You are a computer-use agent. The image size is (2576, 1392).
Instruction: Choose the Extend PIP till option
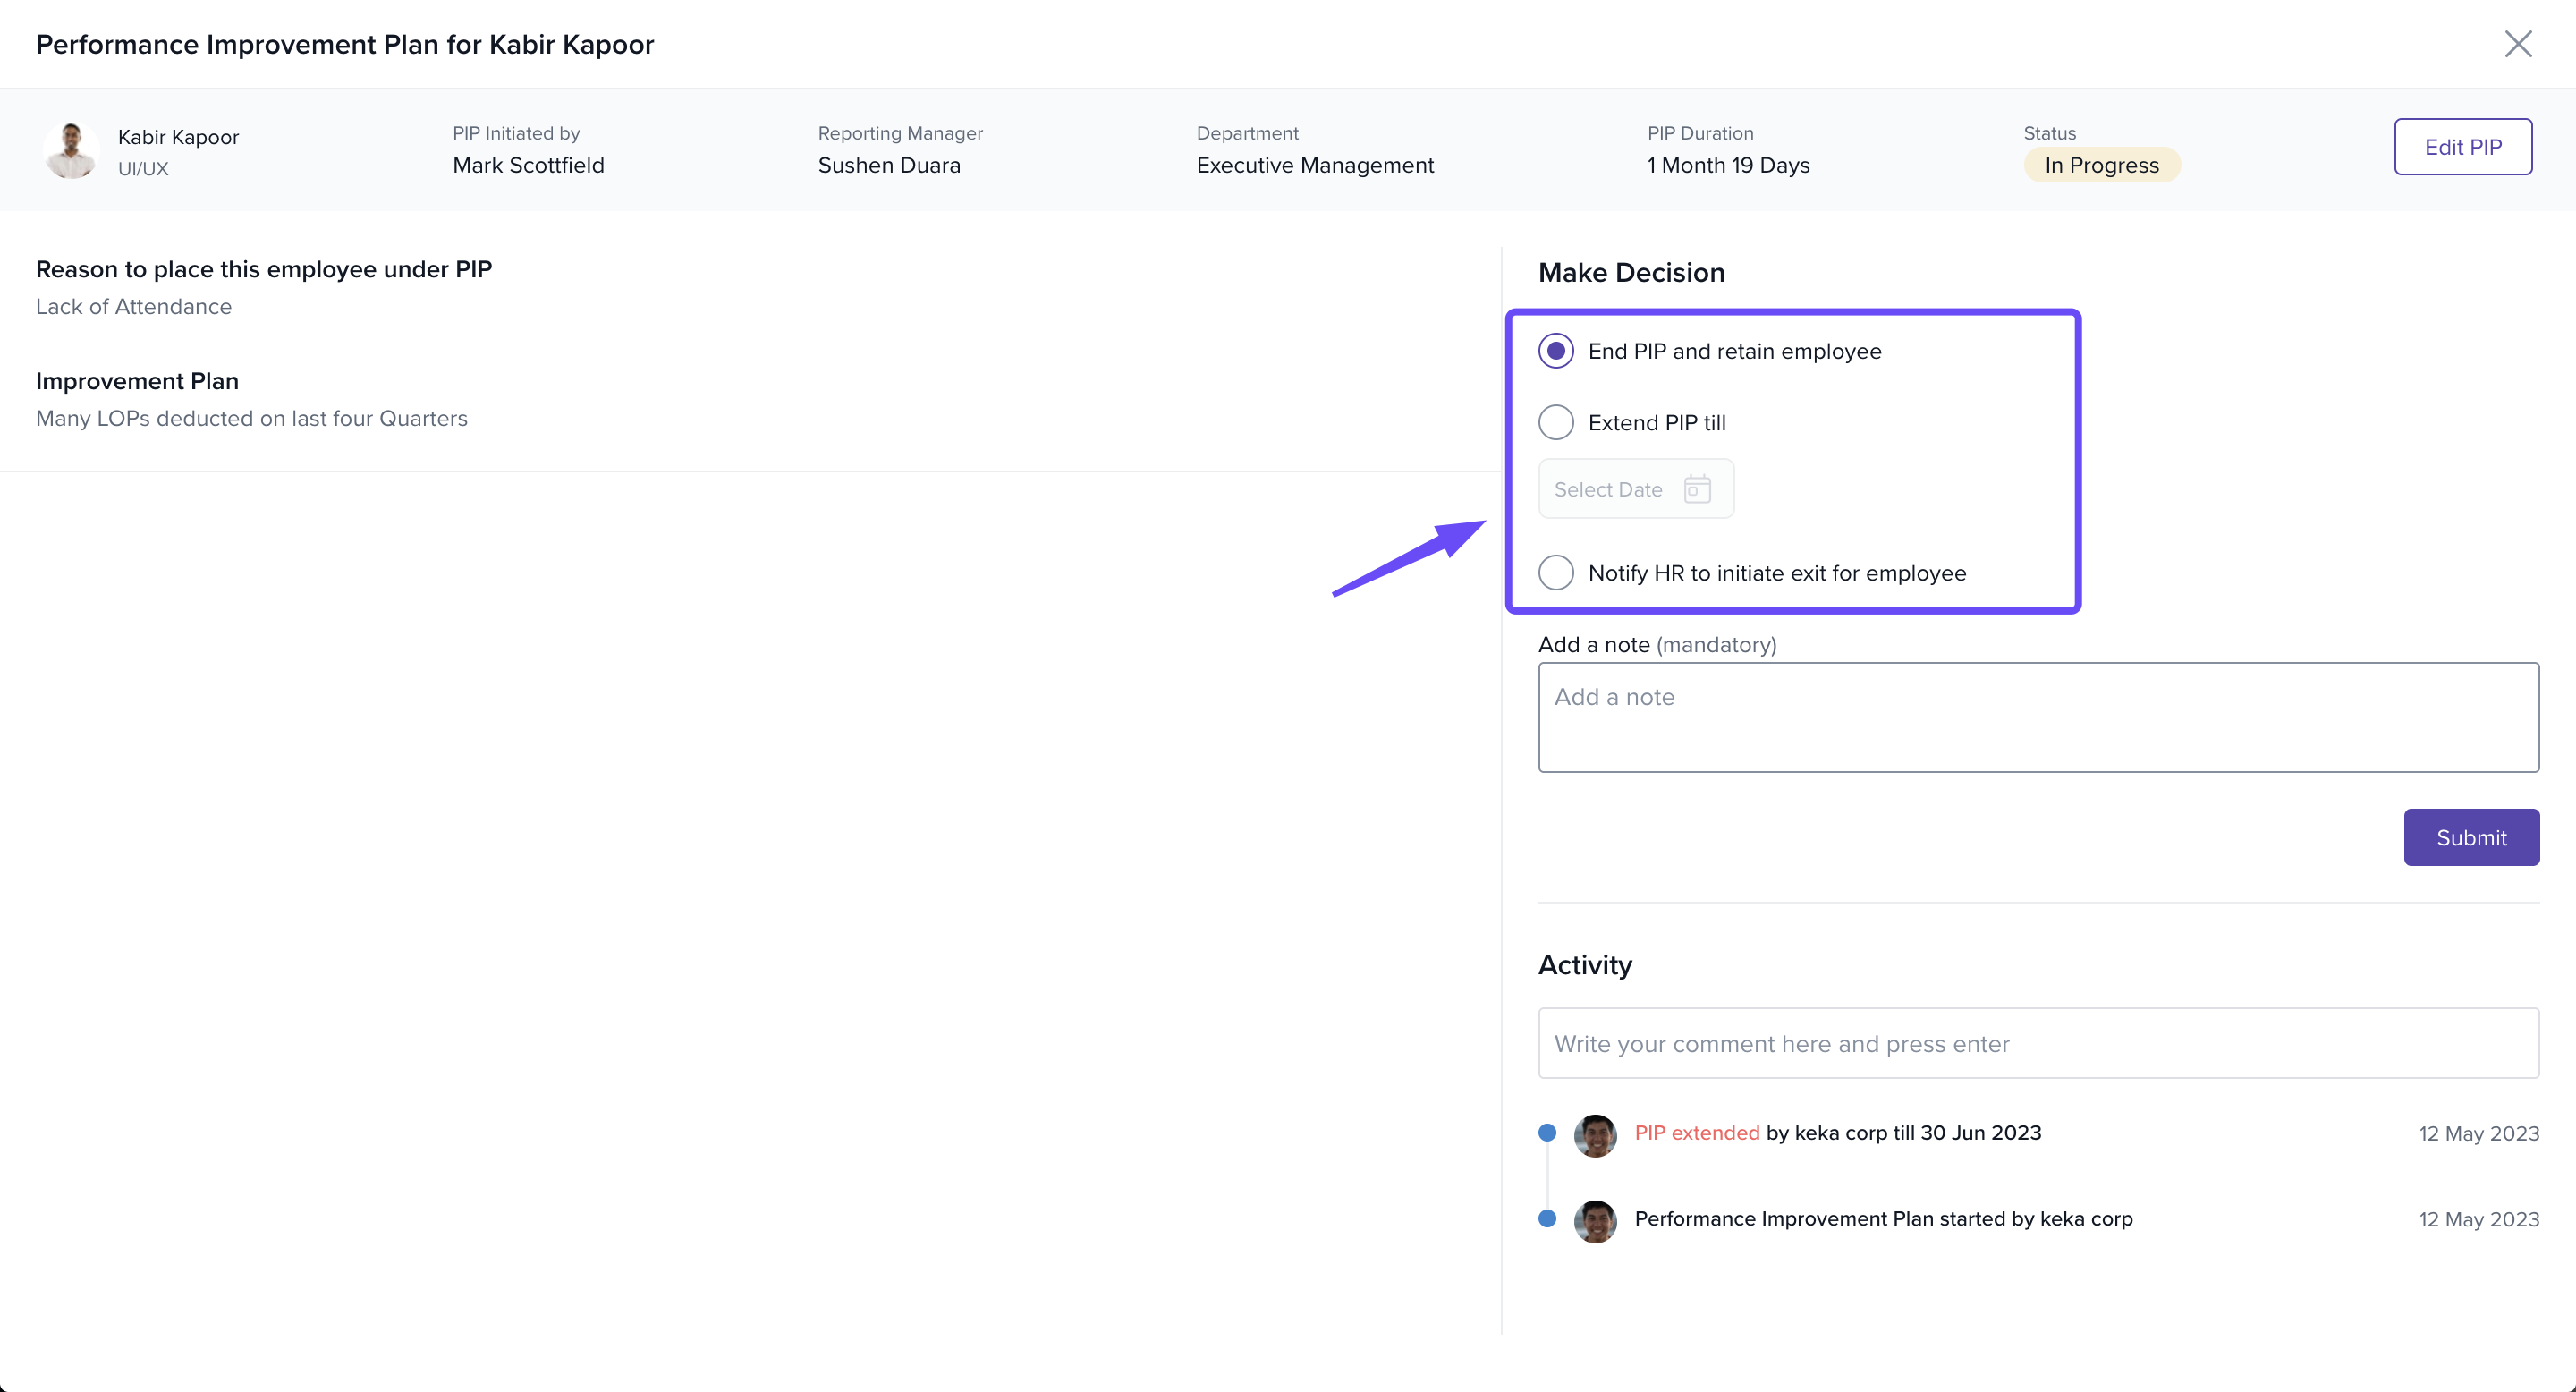pos(1556,423)
